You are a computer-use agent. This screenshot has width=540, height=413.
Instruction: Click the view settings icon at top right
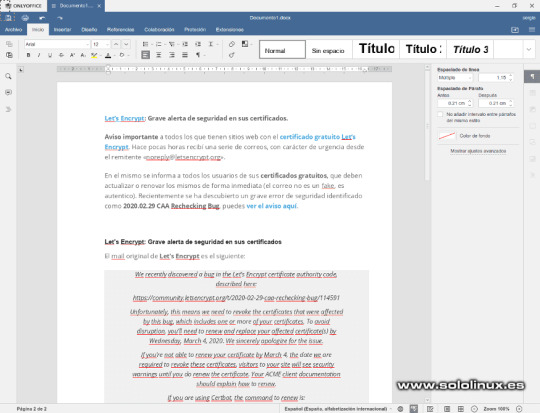click(x=532, y=30)
